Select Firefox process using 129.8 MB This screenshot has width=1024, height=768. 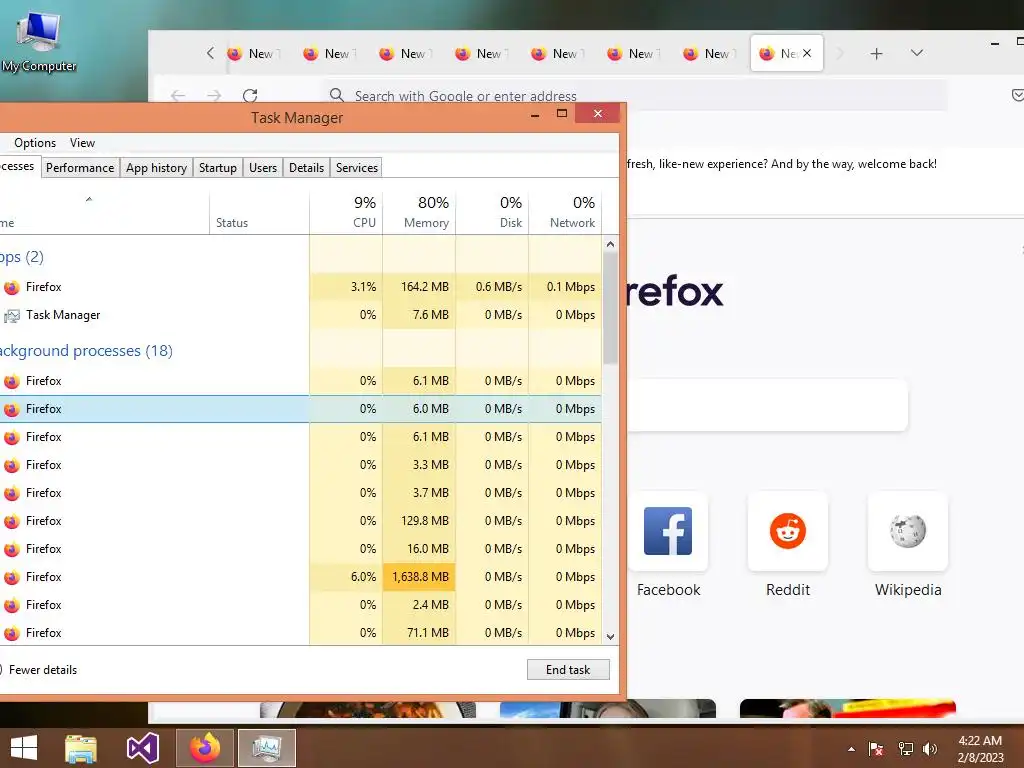coord(300,520)
